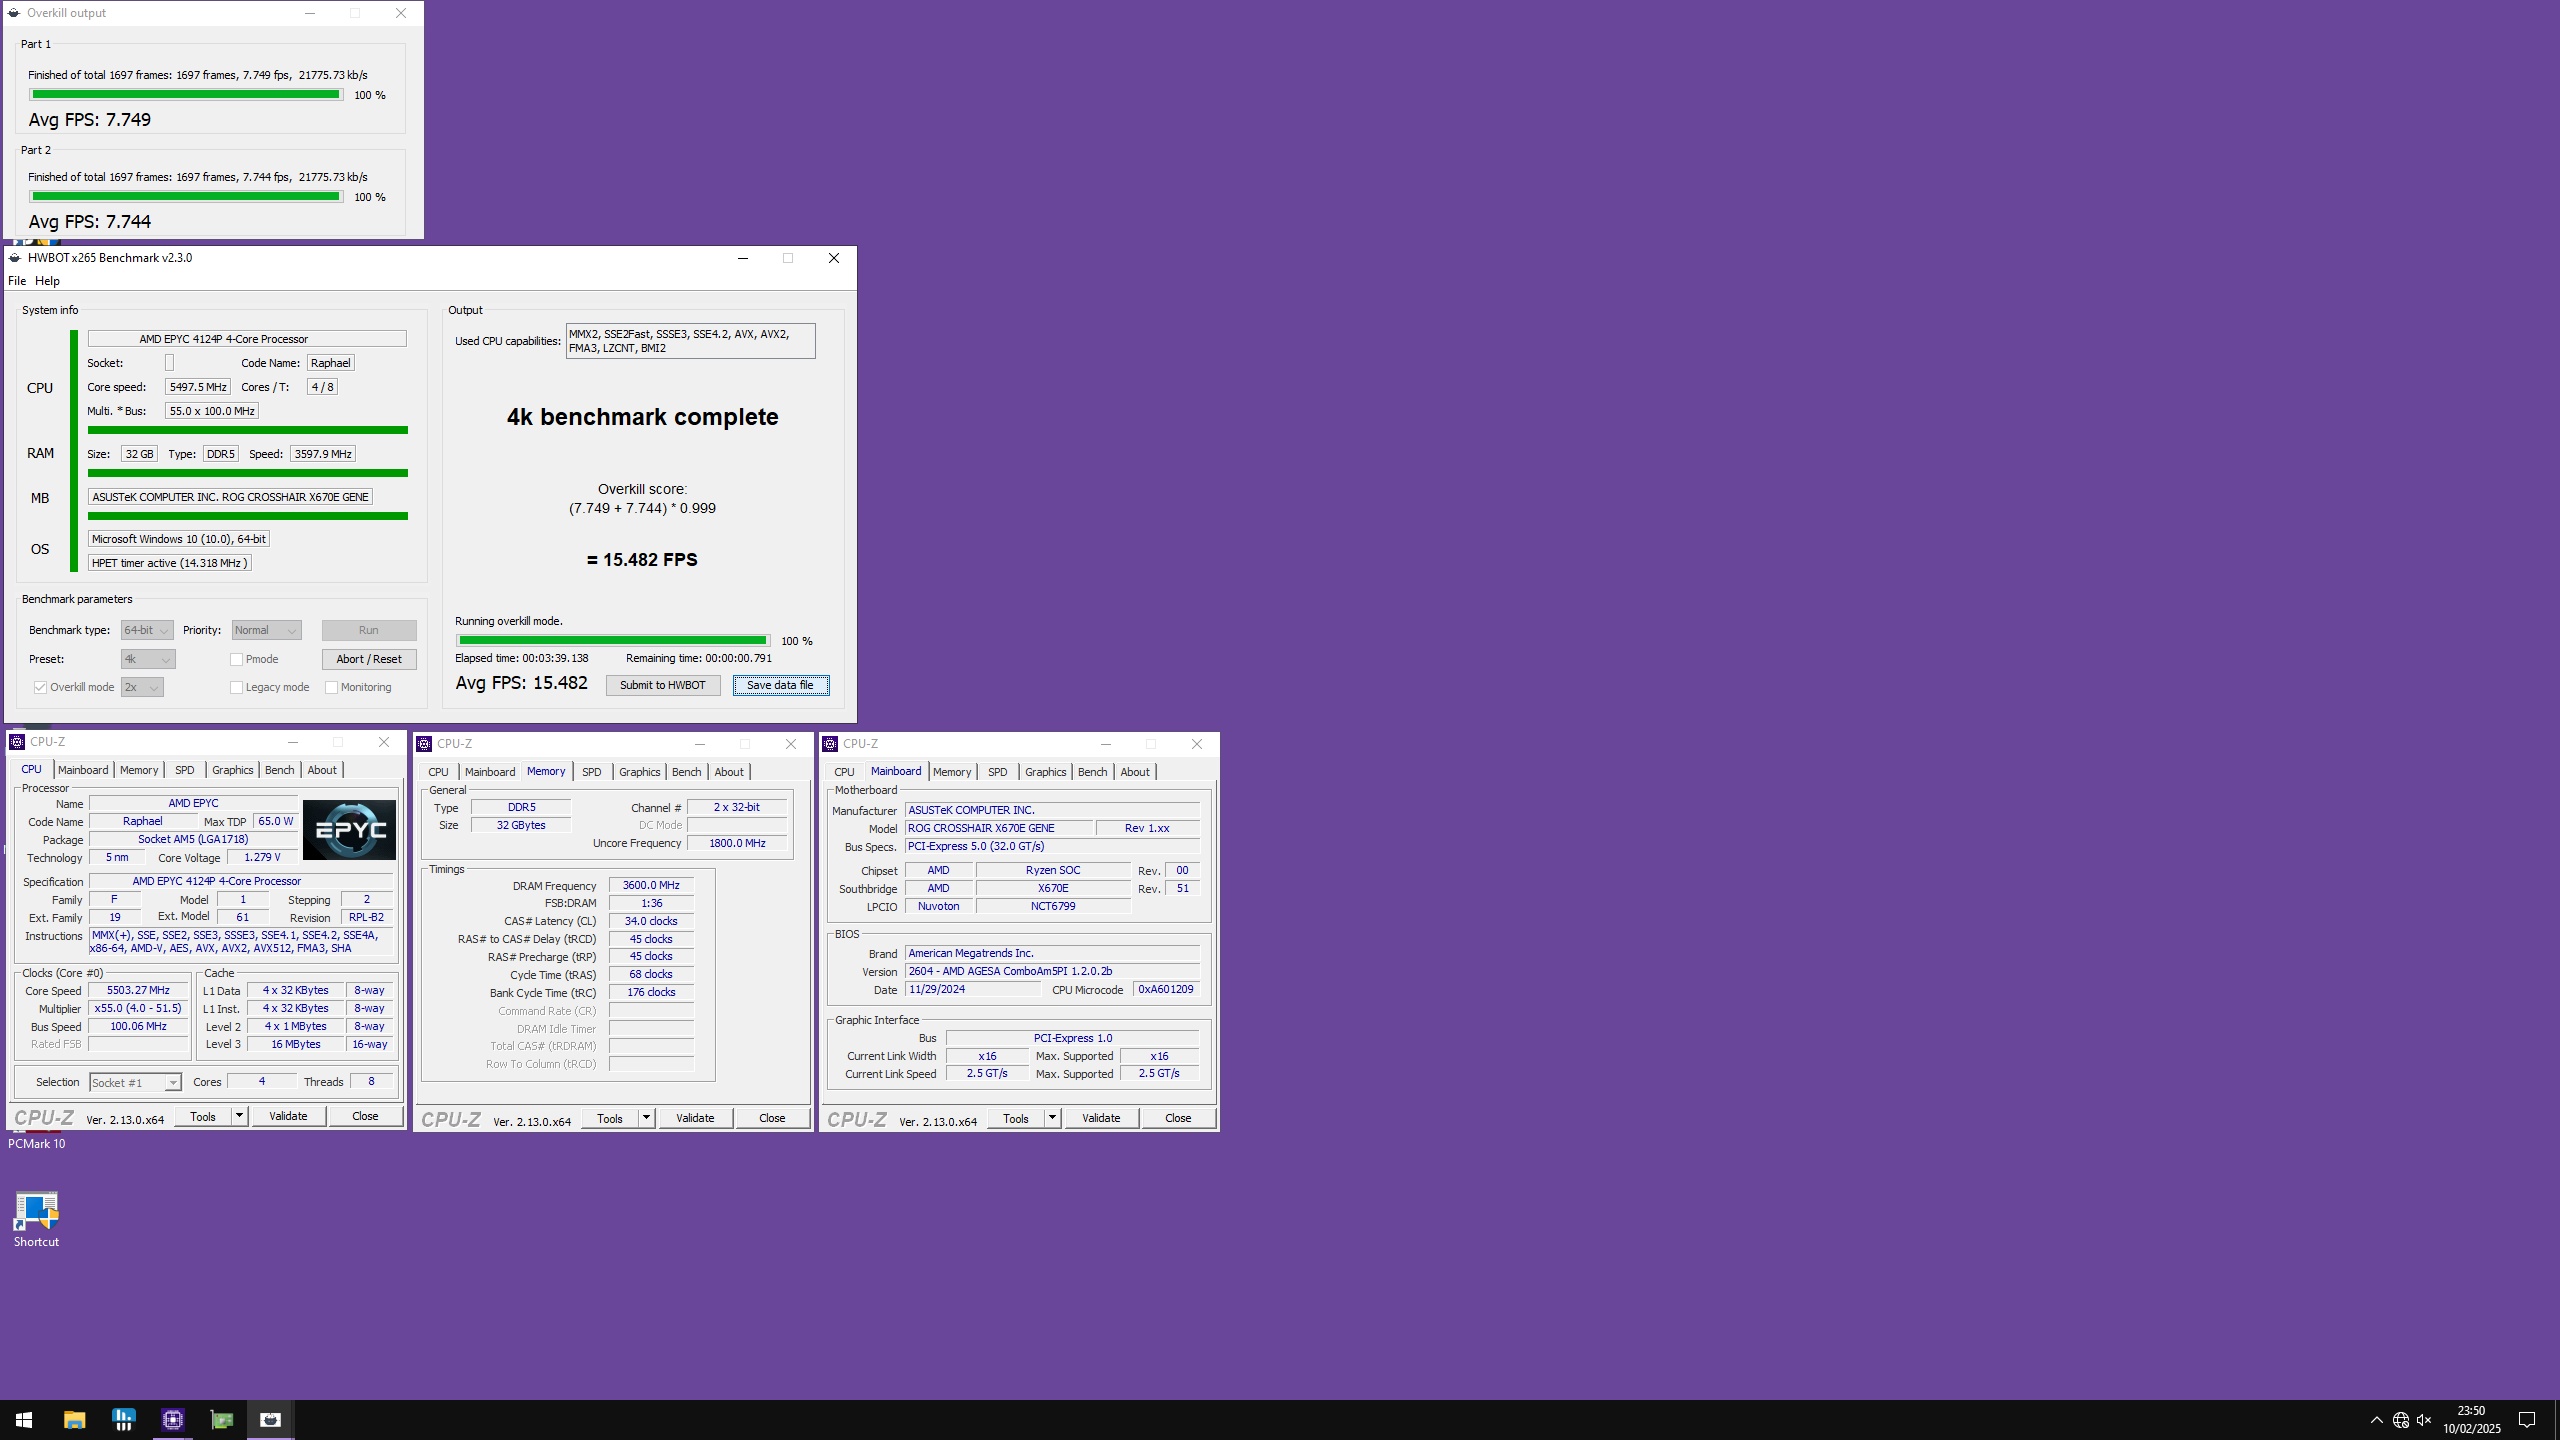Click the disabled Run button

369,630
